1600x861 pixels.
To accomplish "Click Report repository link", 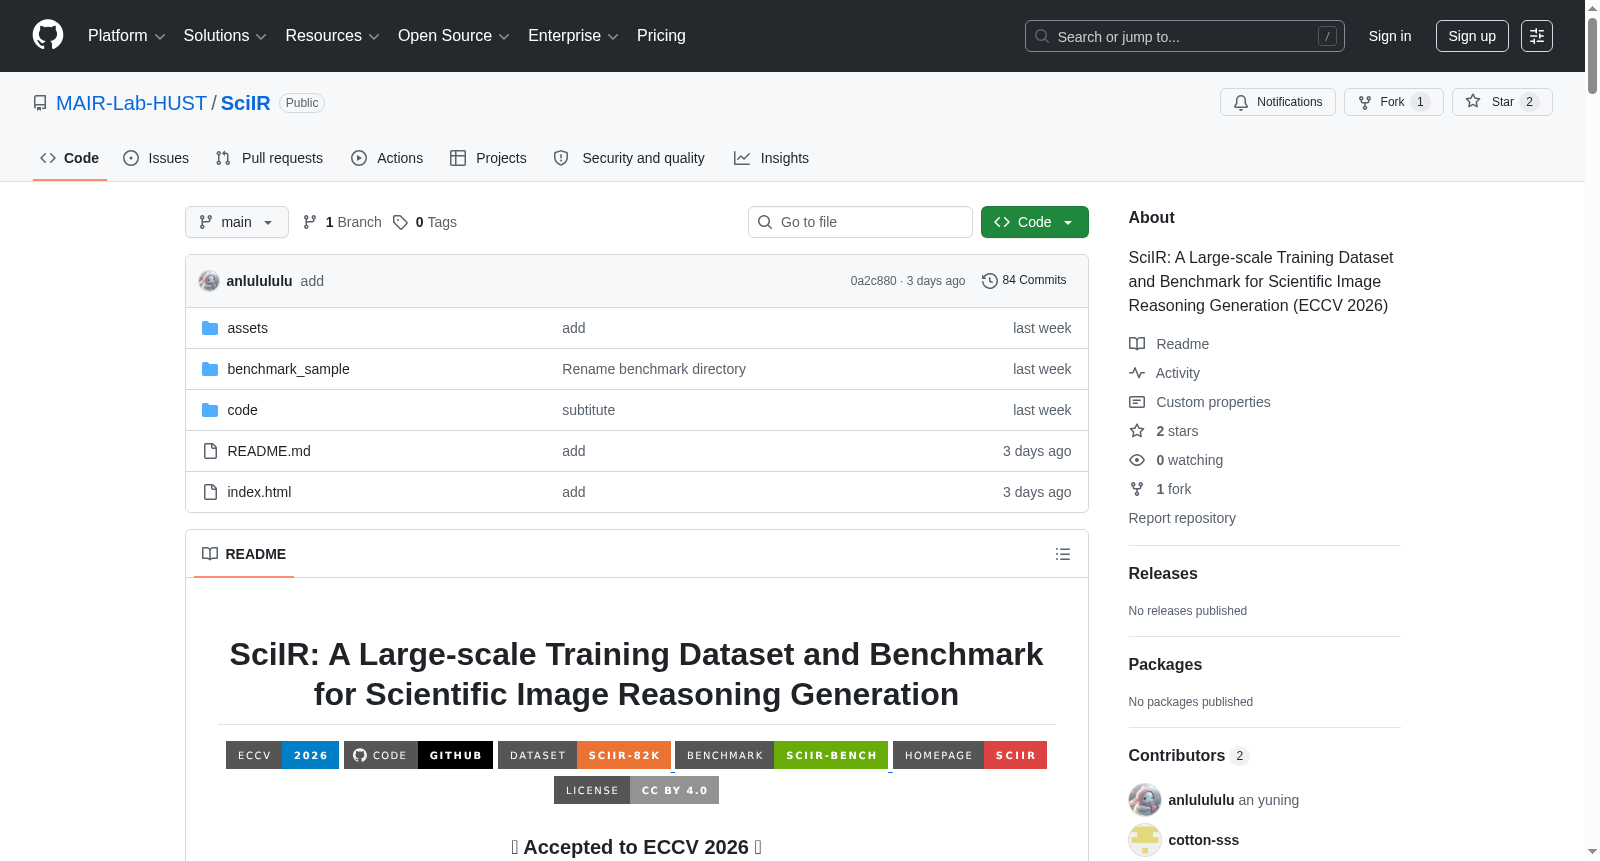I will 1182,518.
